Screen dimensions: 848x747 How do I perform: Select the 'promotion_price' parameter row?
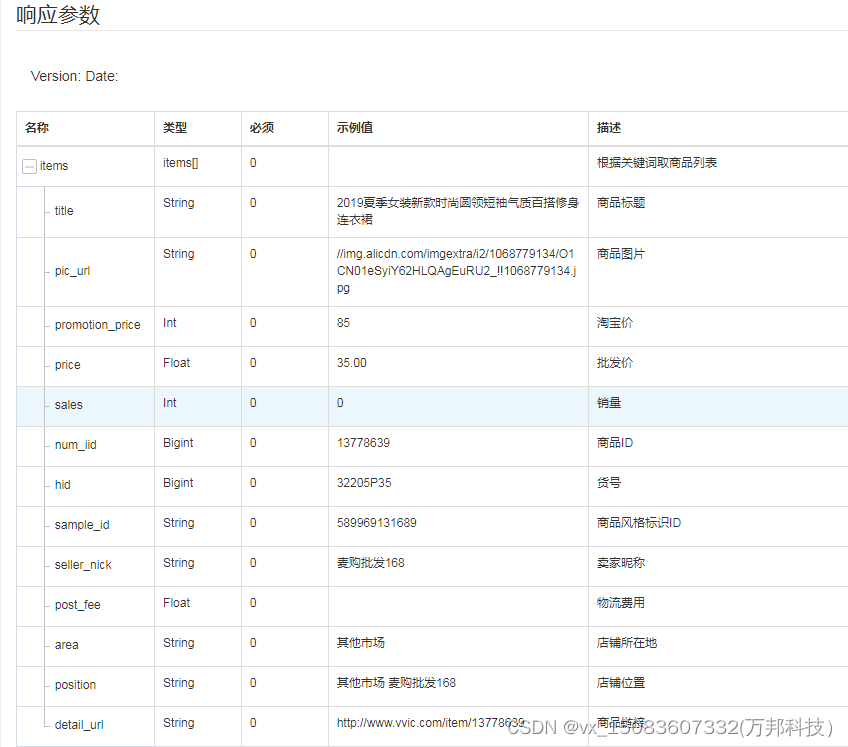click(x=432, y=327)
